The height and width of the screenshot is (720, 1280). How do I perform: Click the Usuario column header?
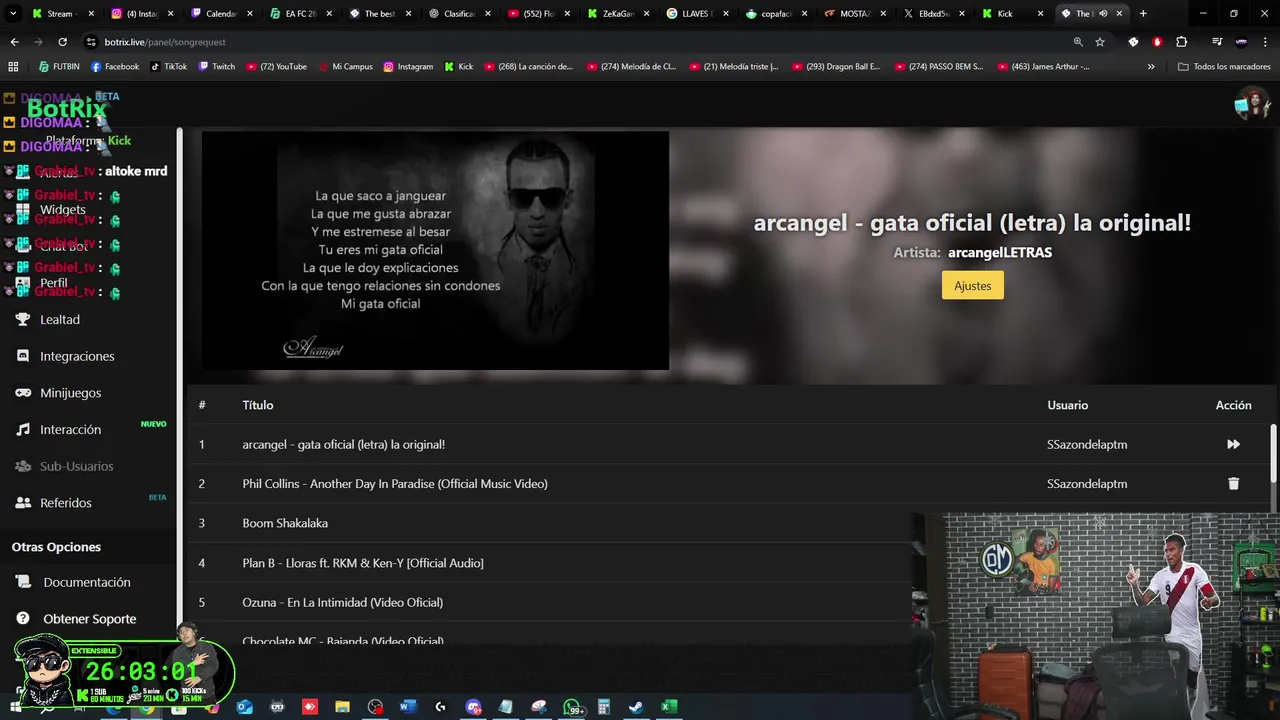[1067, 405]
